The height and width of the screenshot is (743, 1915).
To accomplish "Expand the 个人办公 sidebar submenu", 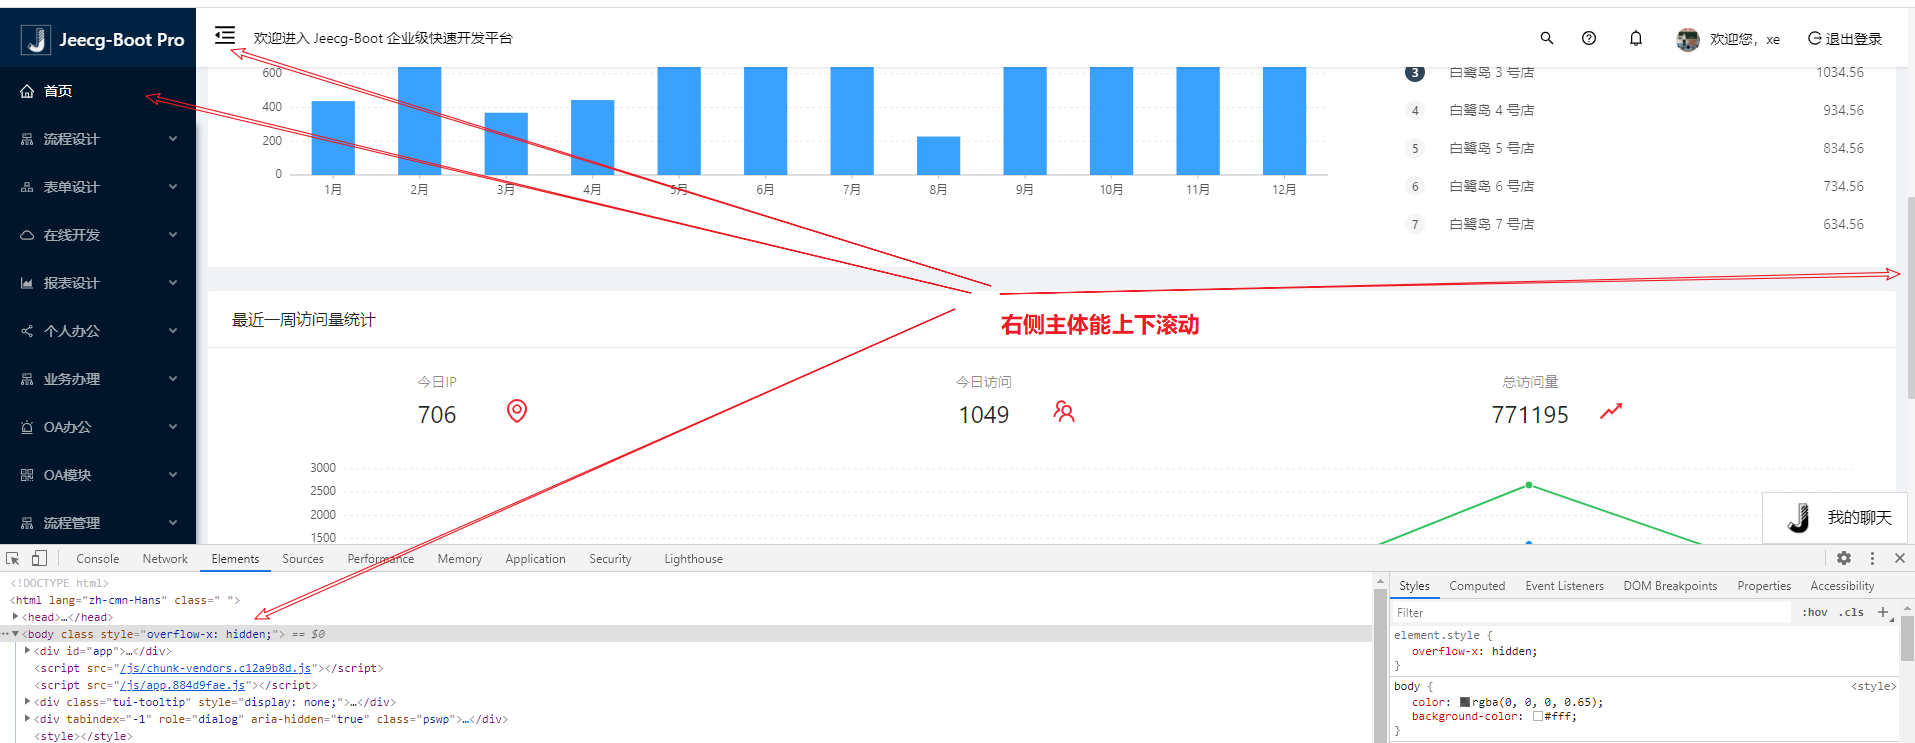I will tap(98, 331).
